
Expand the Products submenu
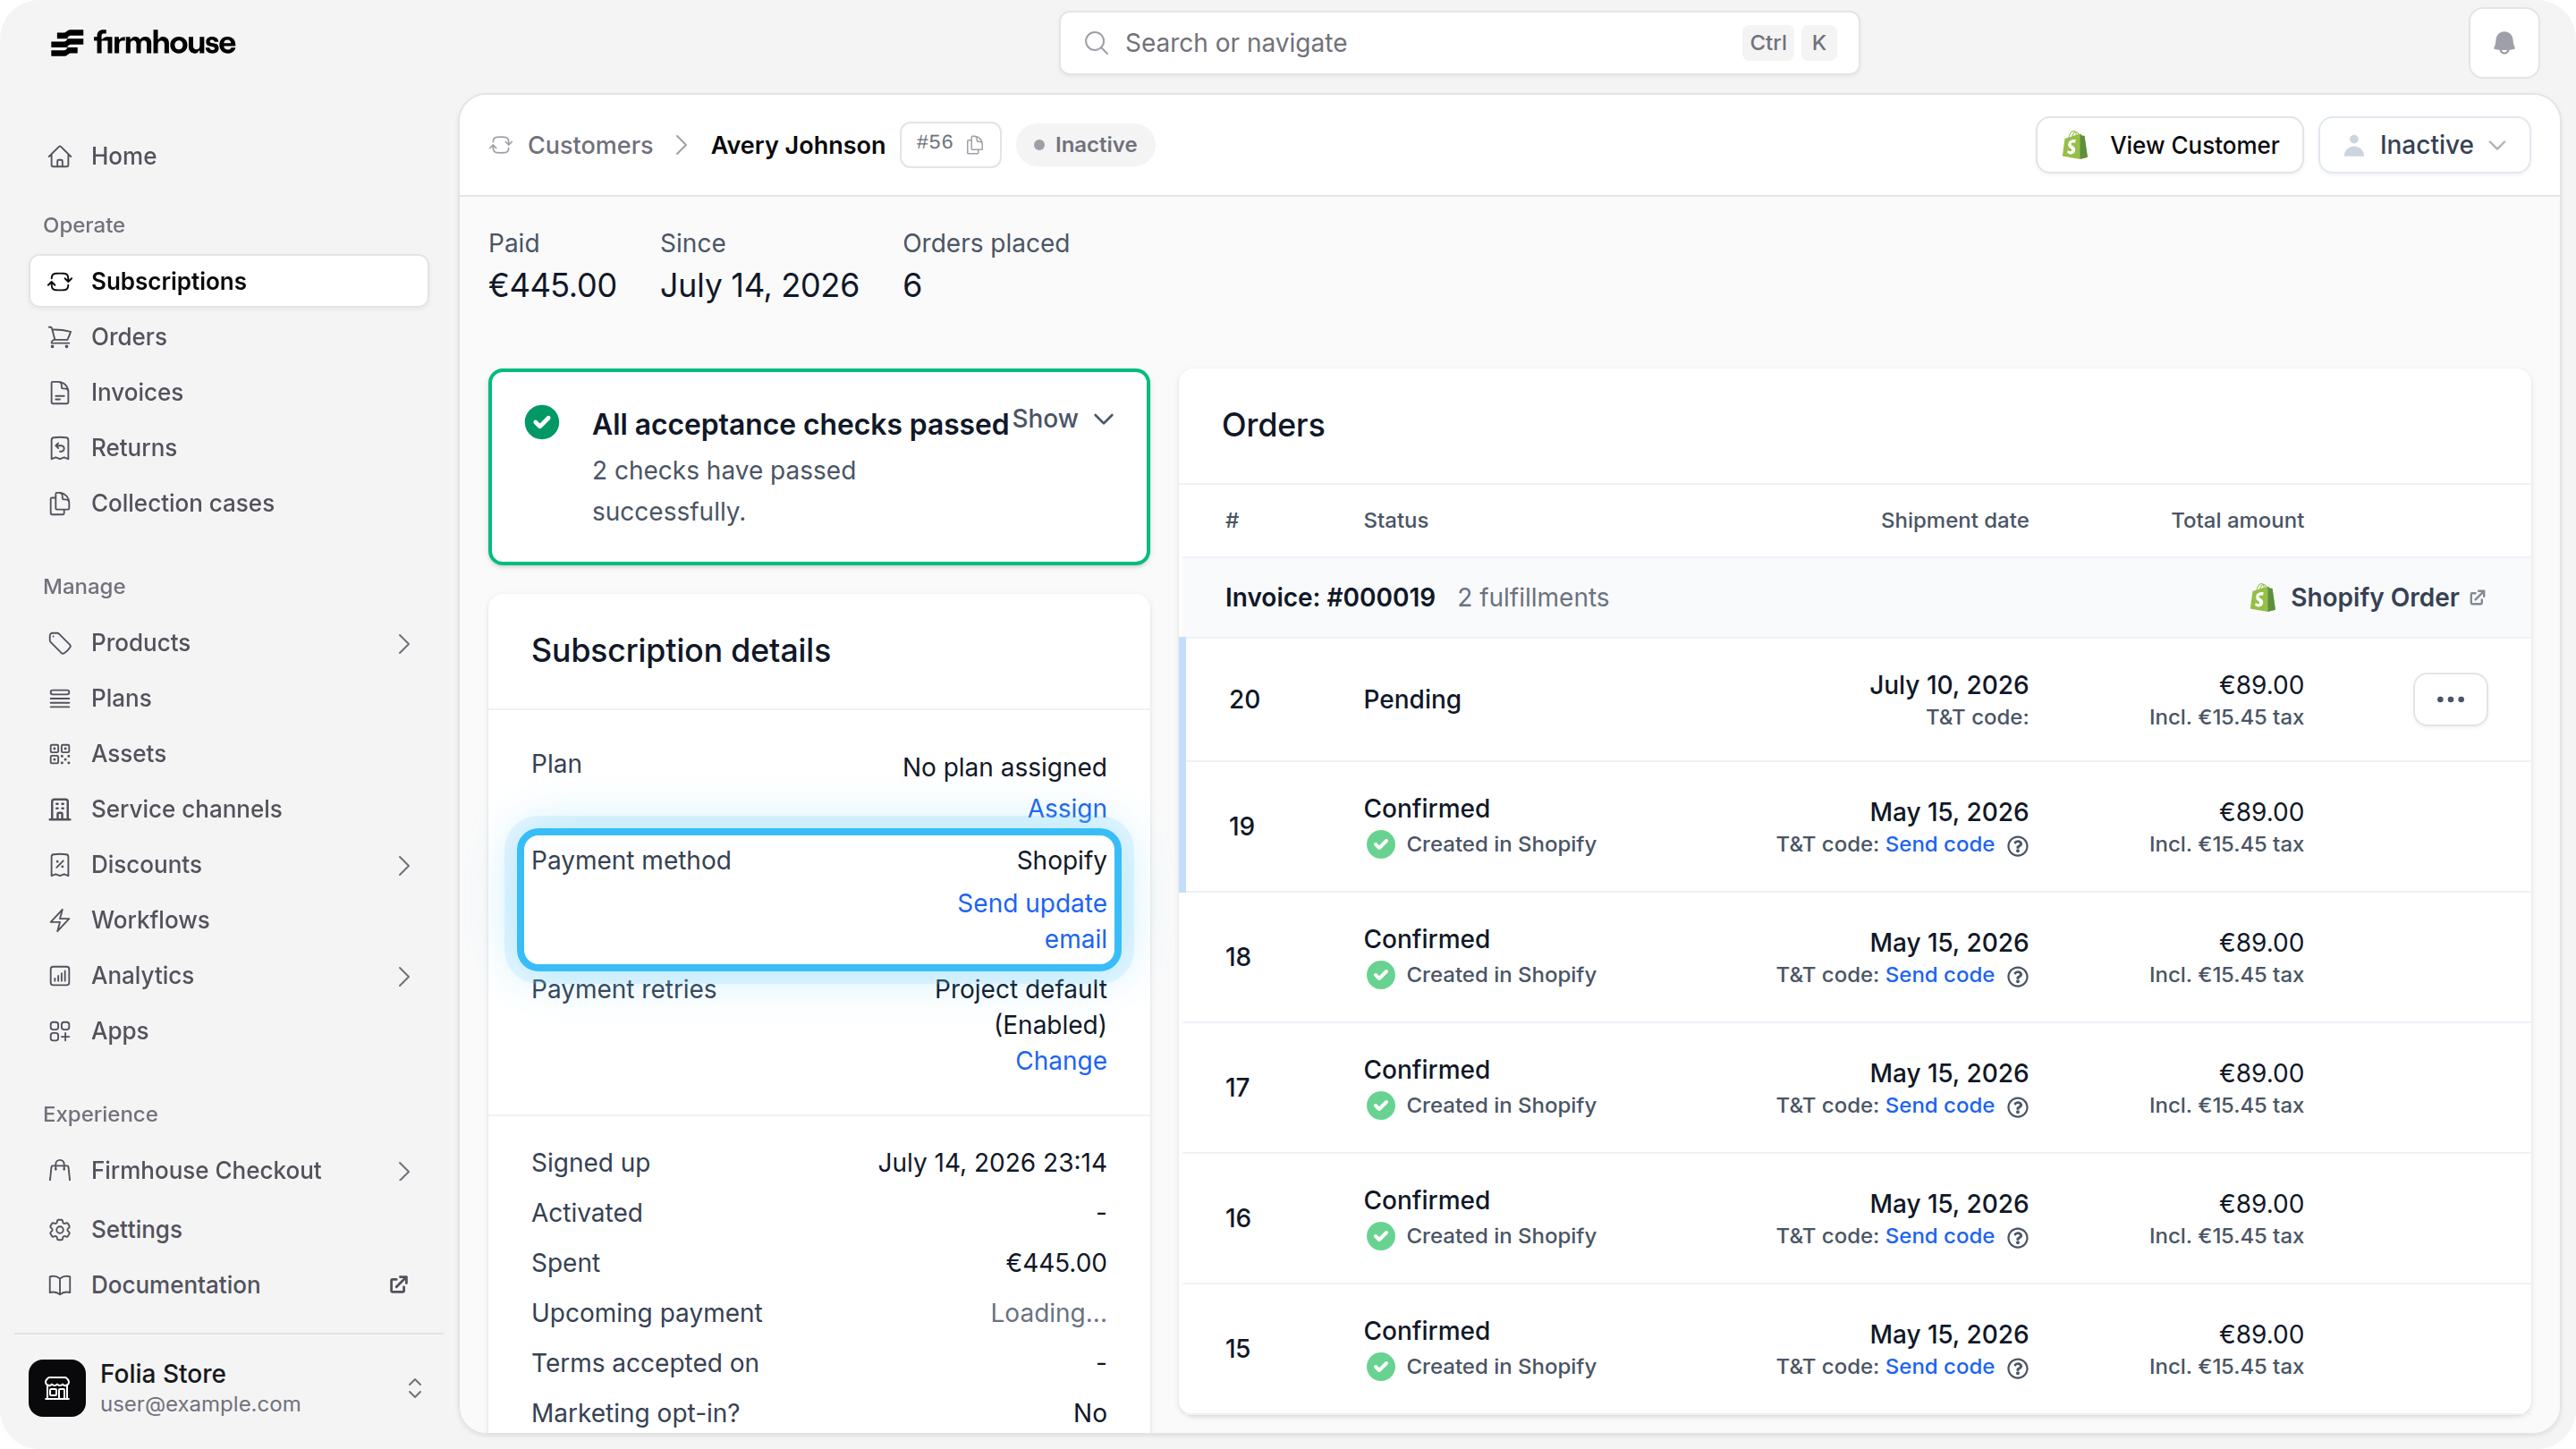[404, 644]
